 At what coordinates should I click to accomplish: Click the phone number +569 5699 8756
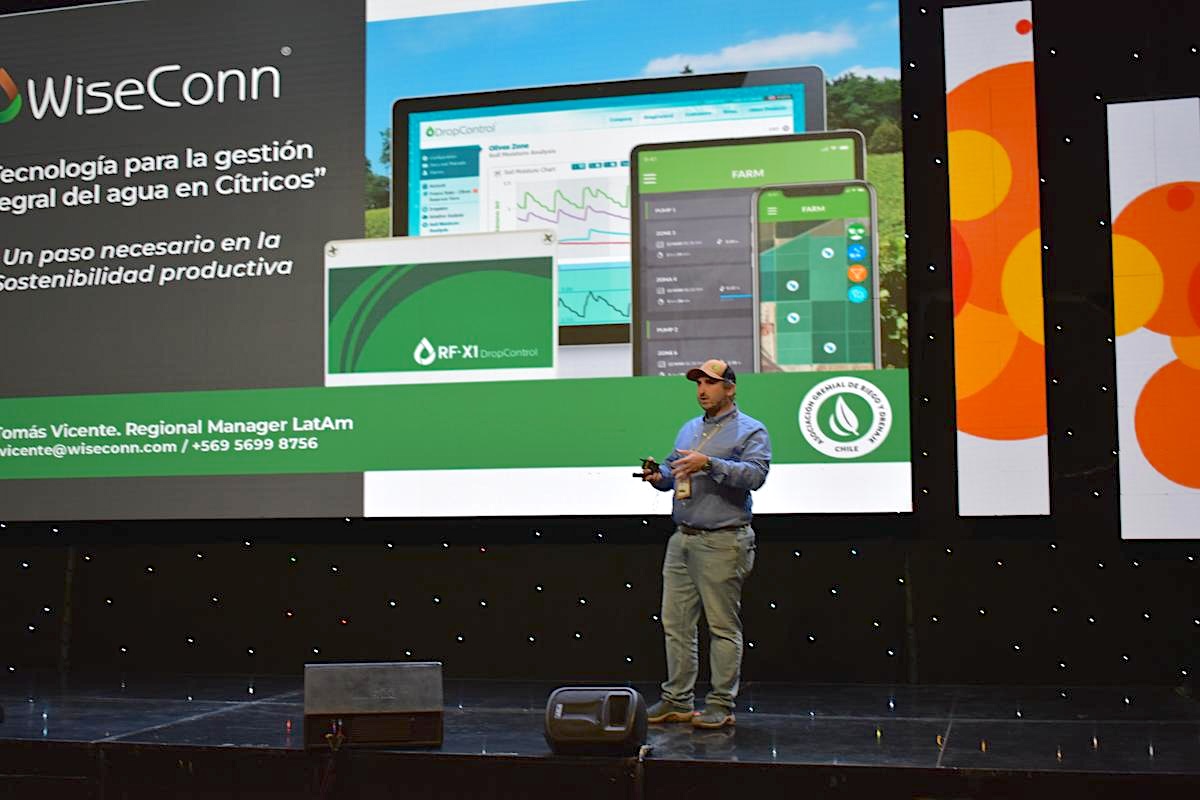pyautogui.click(x=255, y=444)
